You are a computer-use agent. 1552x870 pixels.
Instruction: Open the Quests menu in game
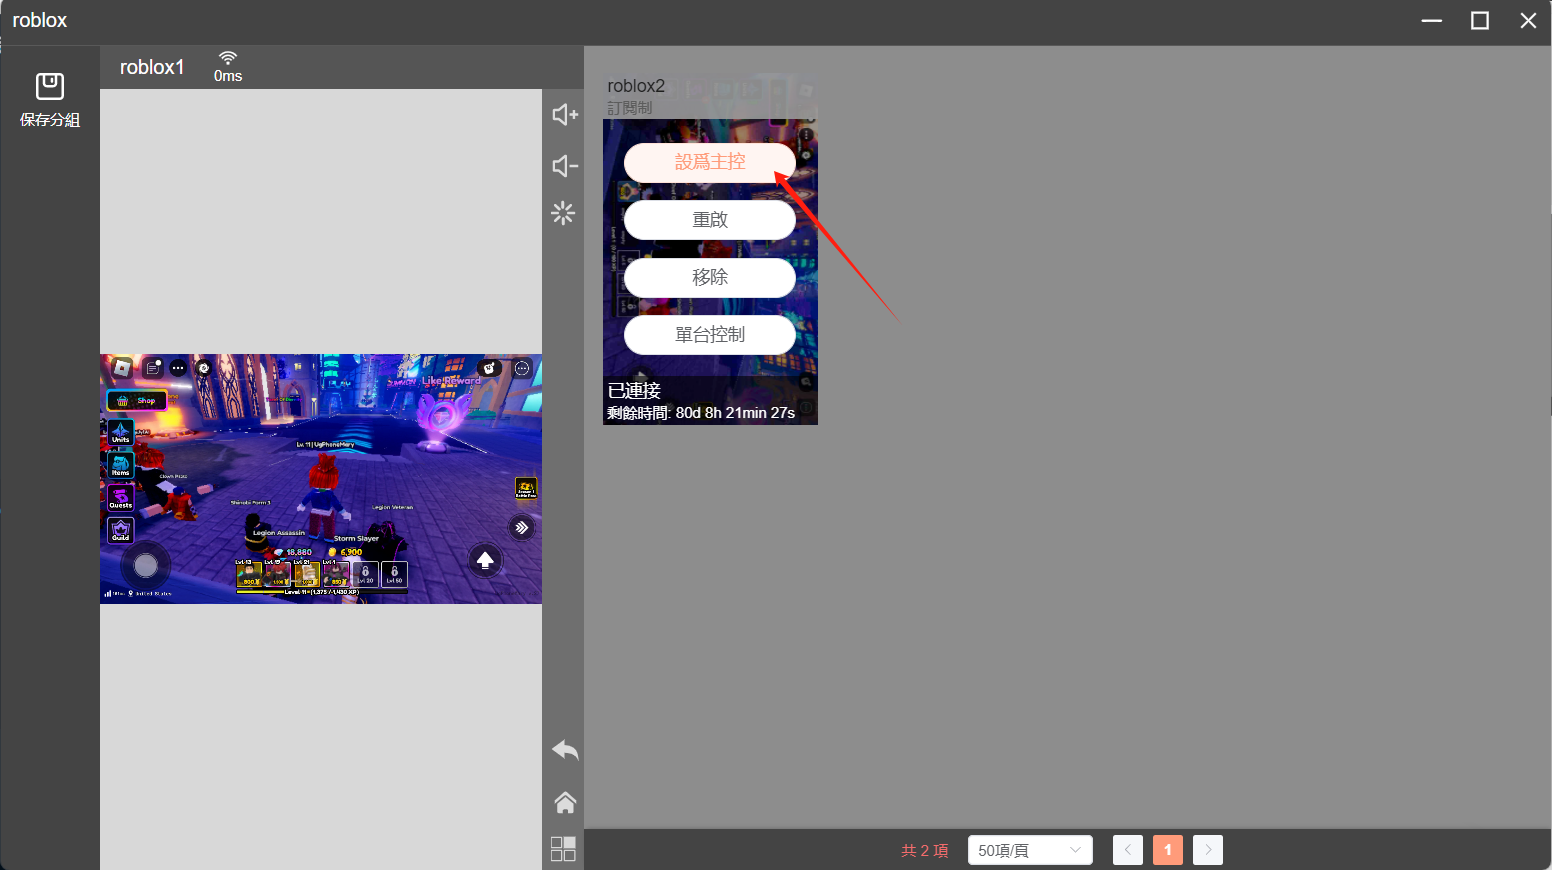pos(121,498)
